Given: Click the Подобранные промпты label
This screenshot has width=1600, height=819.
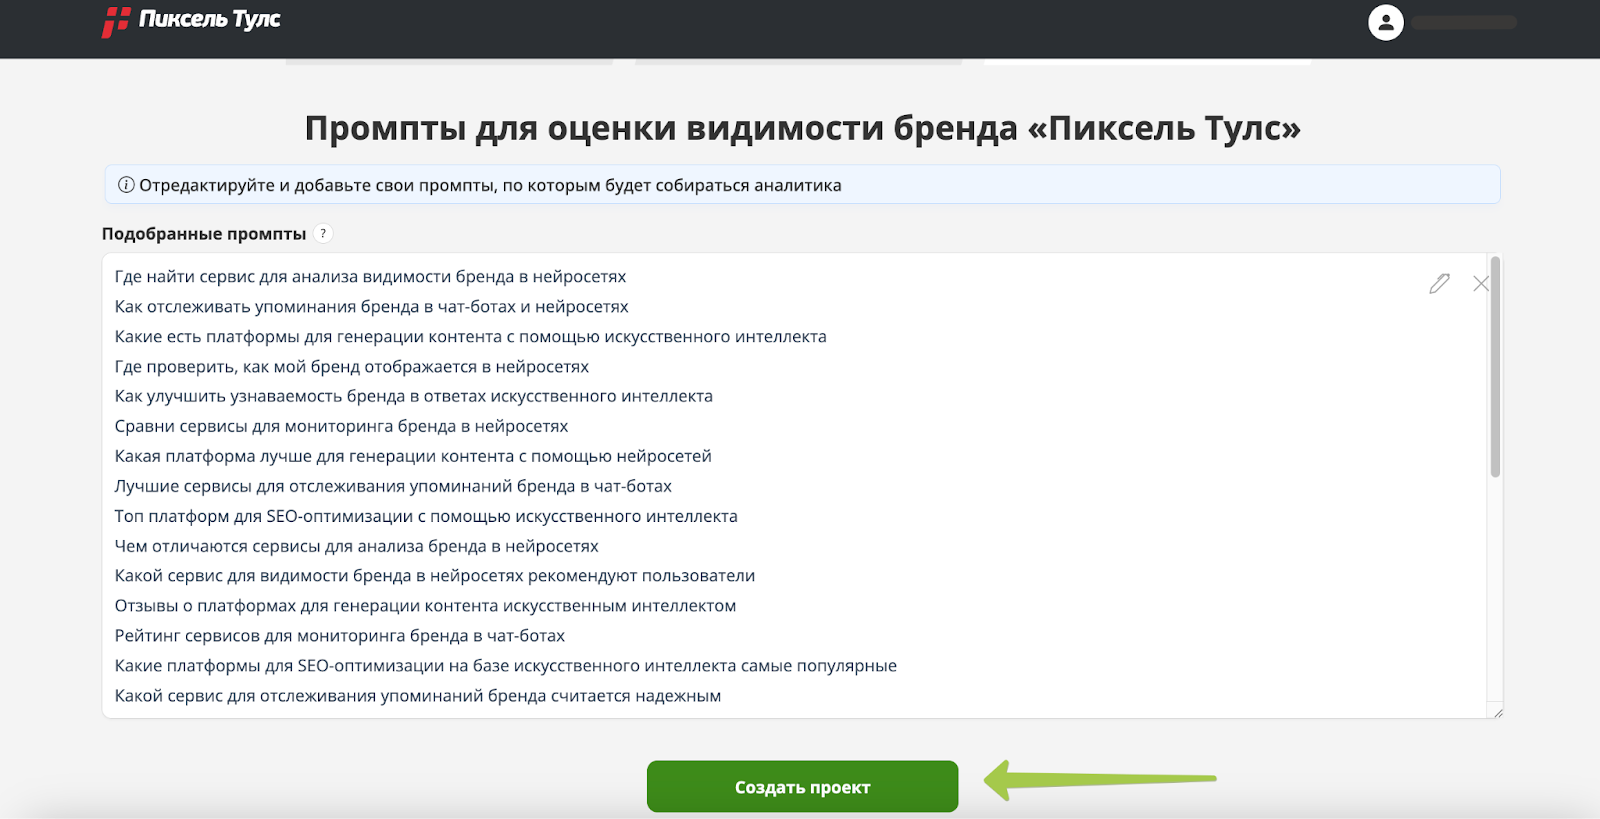Looking at the screenshot, I should click(x=204, y=234).
